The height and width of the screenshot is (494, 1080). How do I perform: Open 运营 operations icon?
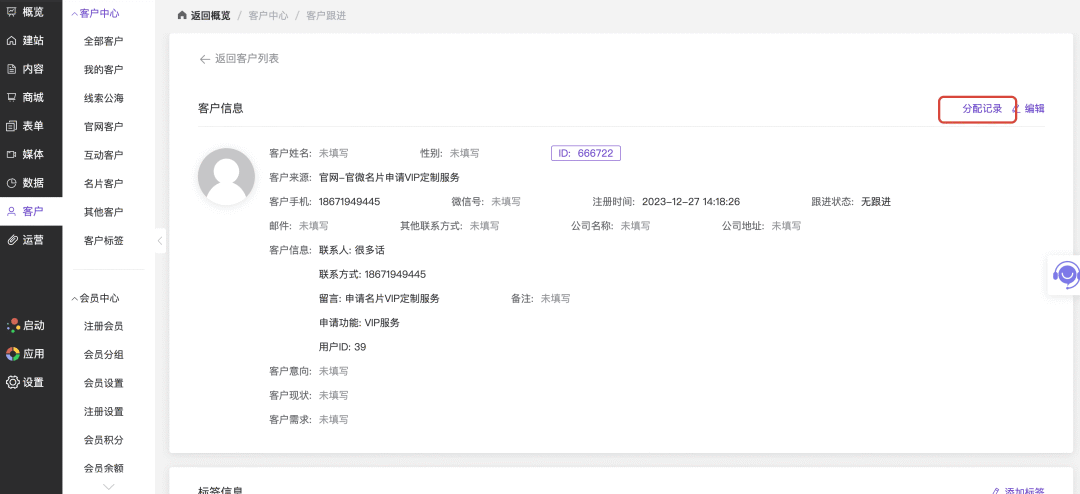[x=12, y=240]
